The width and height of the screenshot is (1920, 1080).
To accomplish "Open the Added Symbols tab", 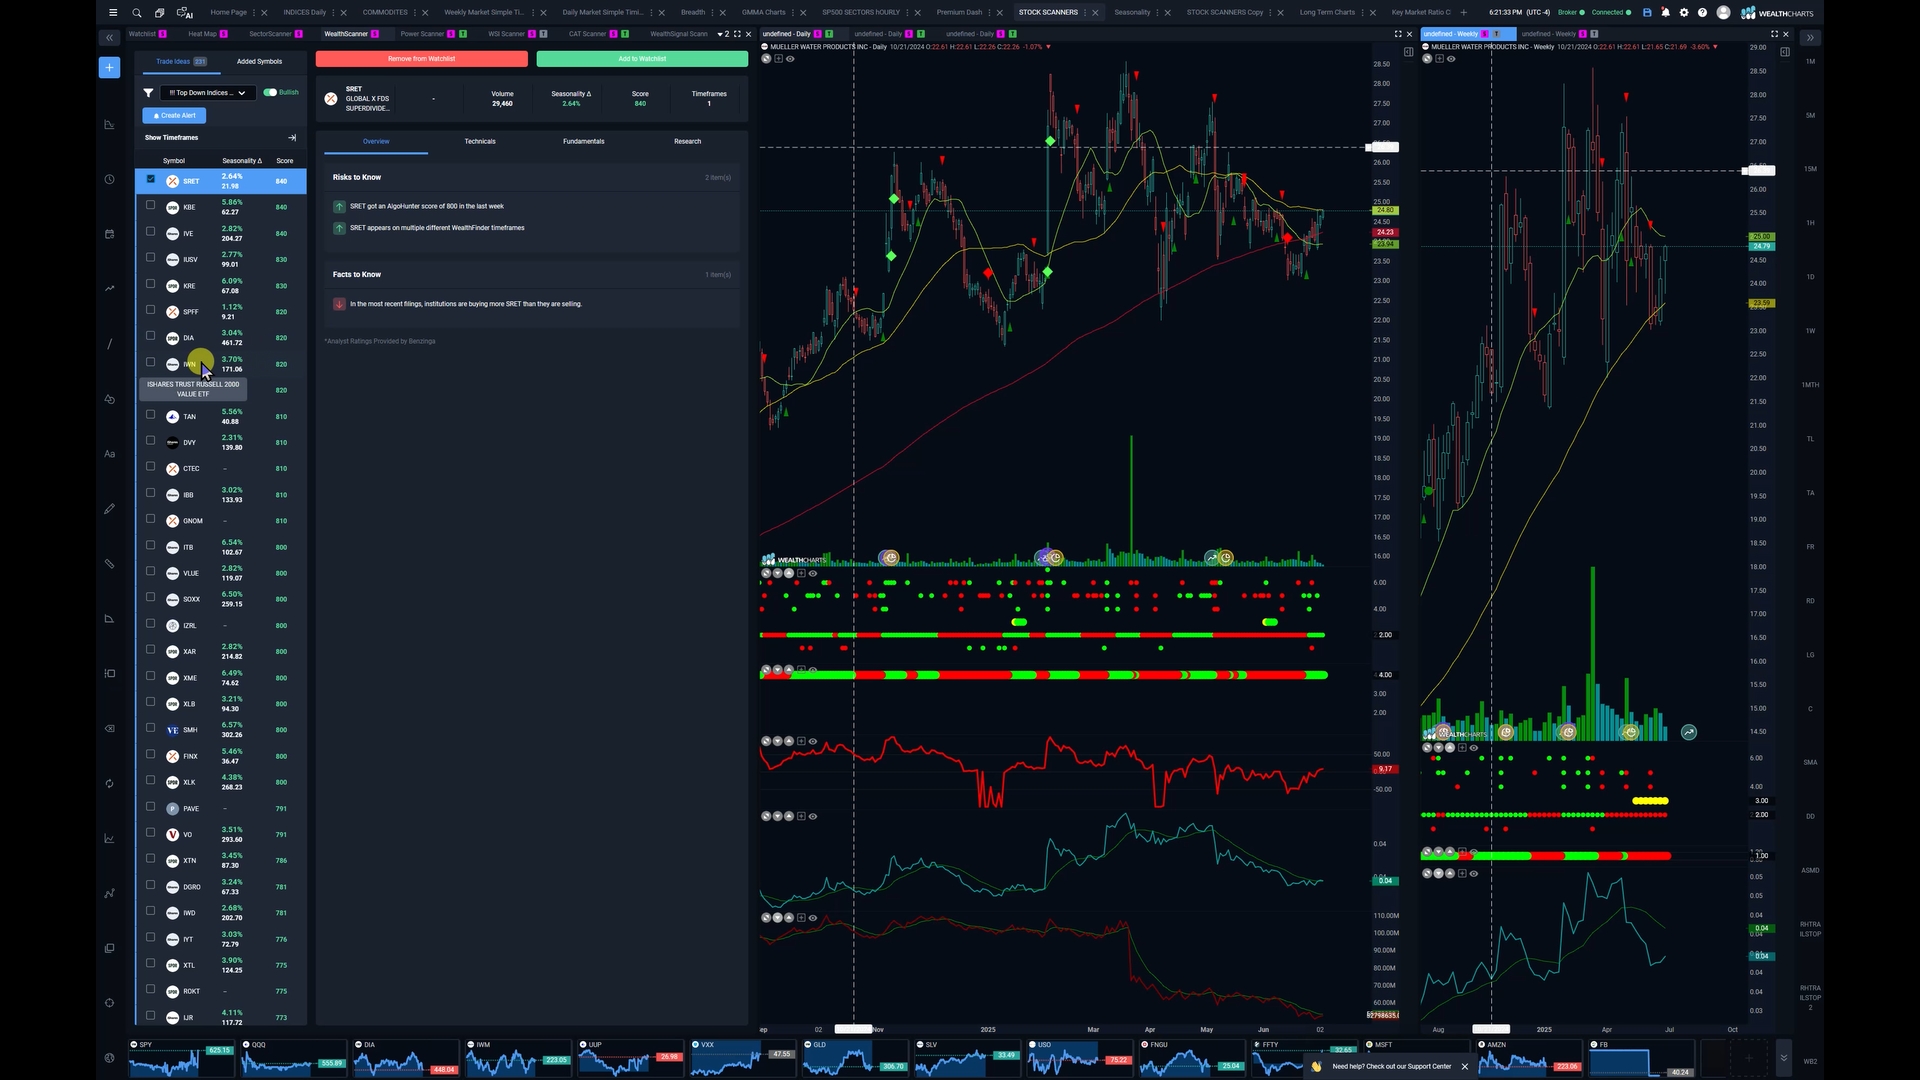I will 259,62.
